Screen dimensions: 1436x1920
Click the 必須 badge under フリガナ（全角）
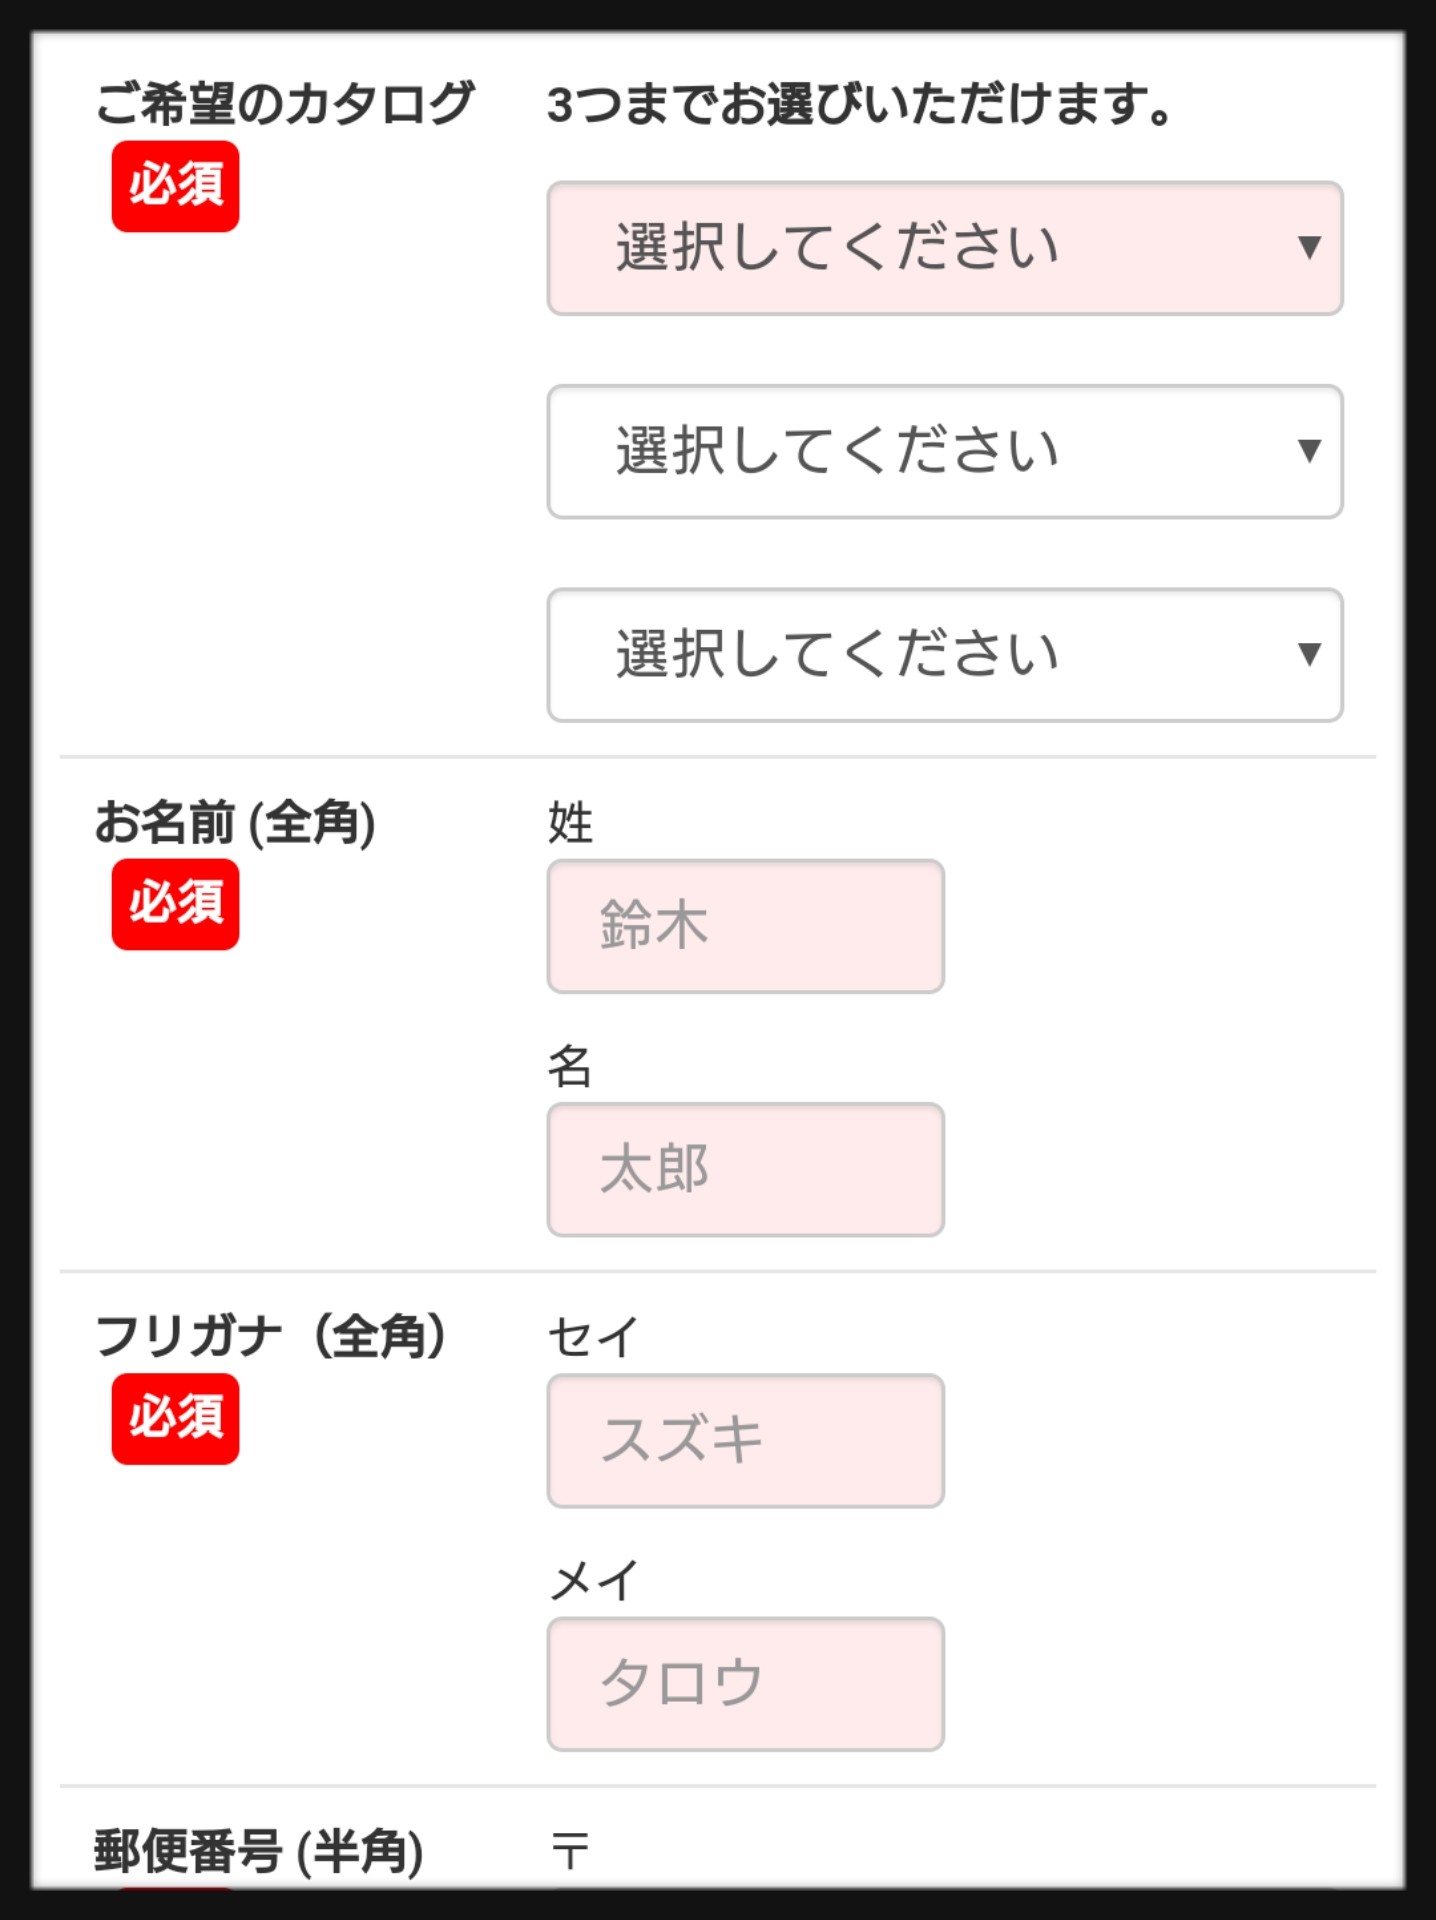click(175, 1418)
